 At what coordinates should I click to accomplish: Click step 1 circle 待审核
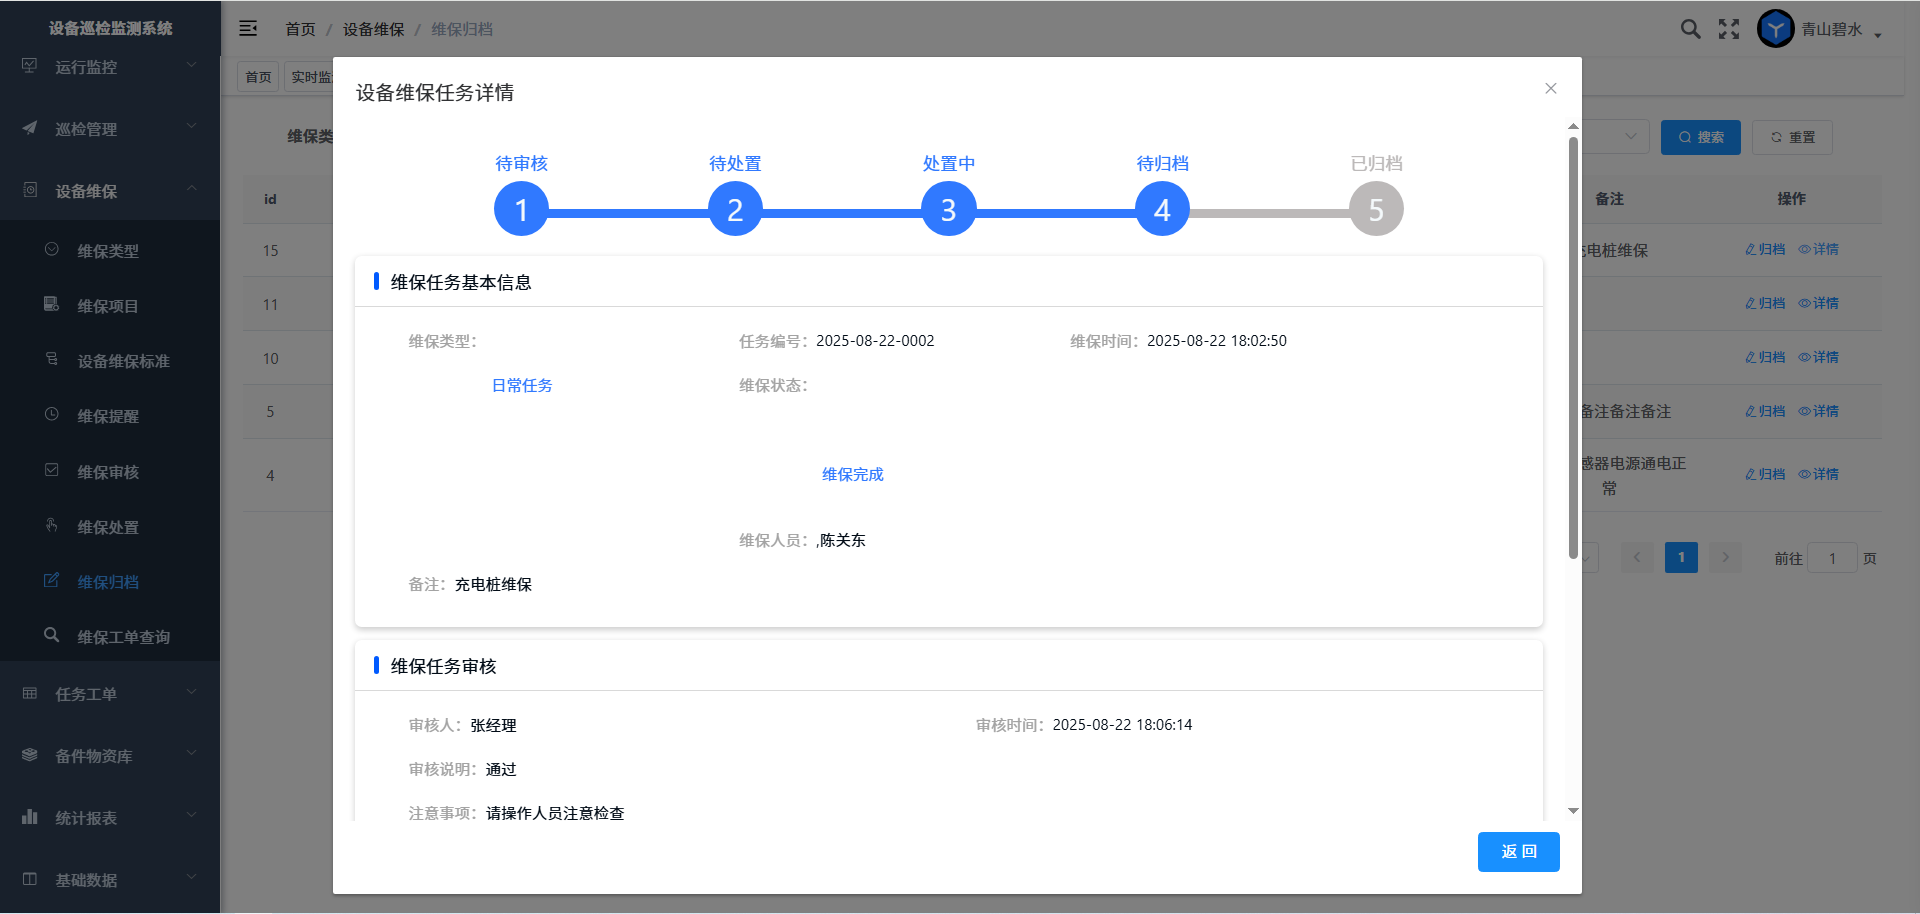tap(521, 209)
